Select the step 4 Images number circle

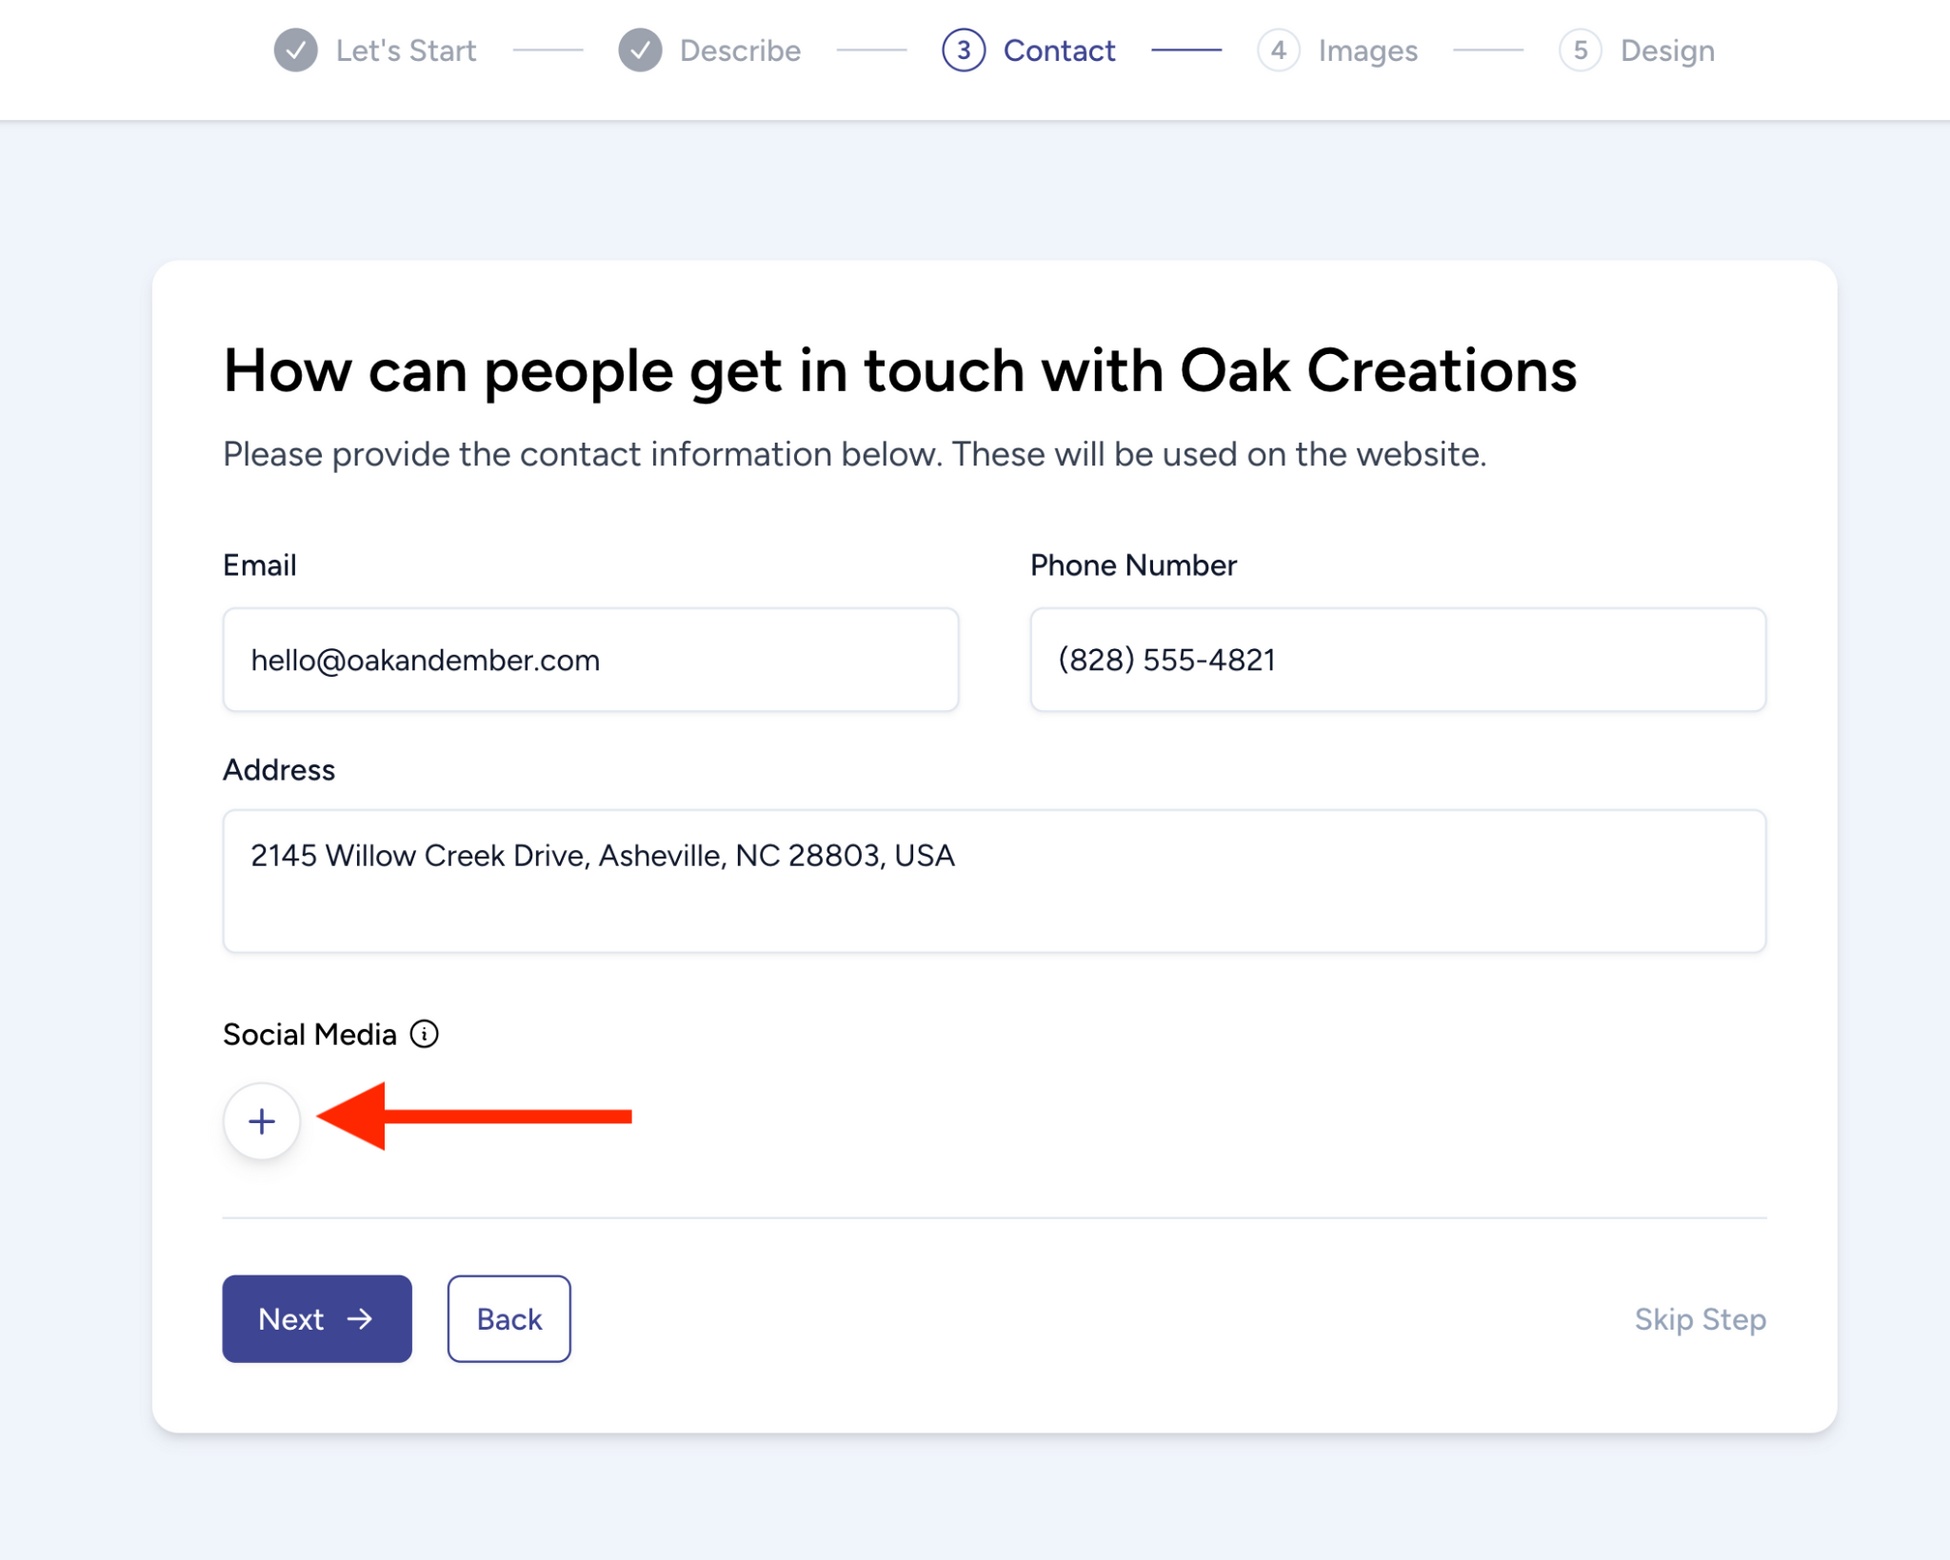click(x=1278, y=50)
